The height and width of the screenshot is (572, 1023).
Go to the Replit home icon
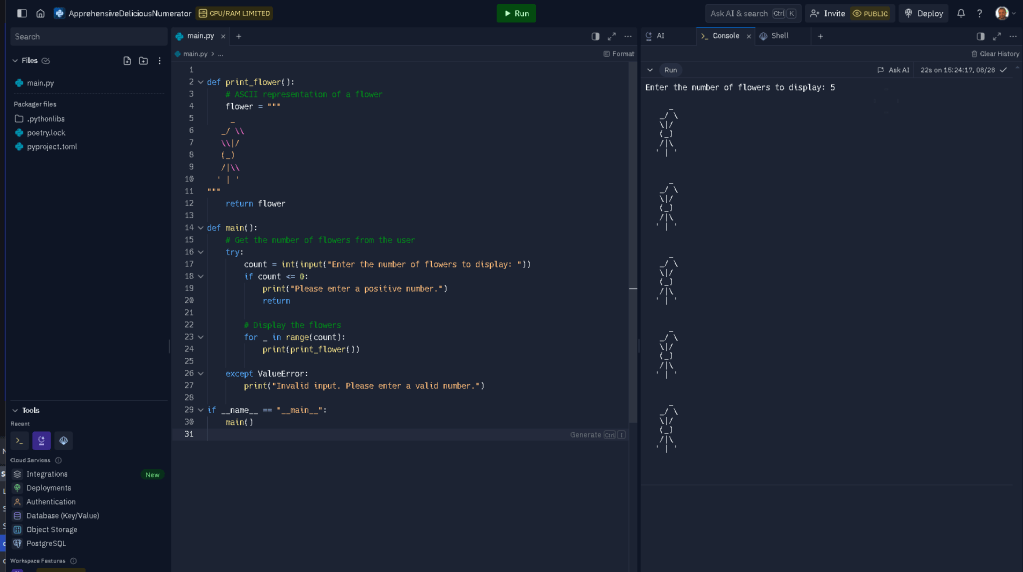[x=40, y=13]
